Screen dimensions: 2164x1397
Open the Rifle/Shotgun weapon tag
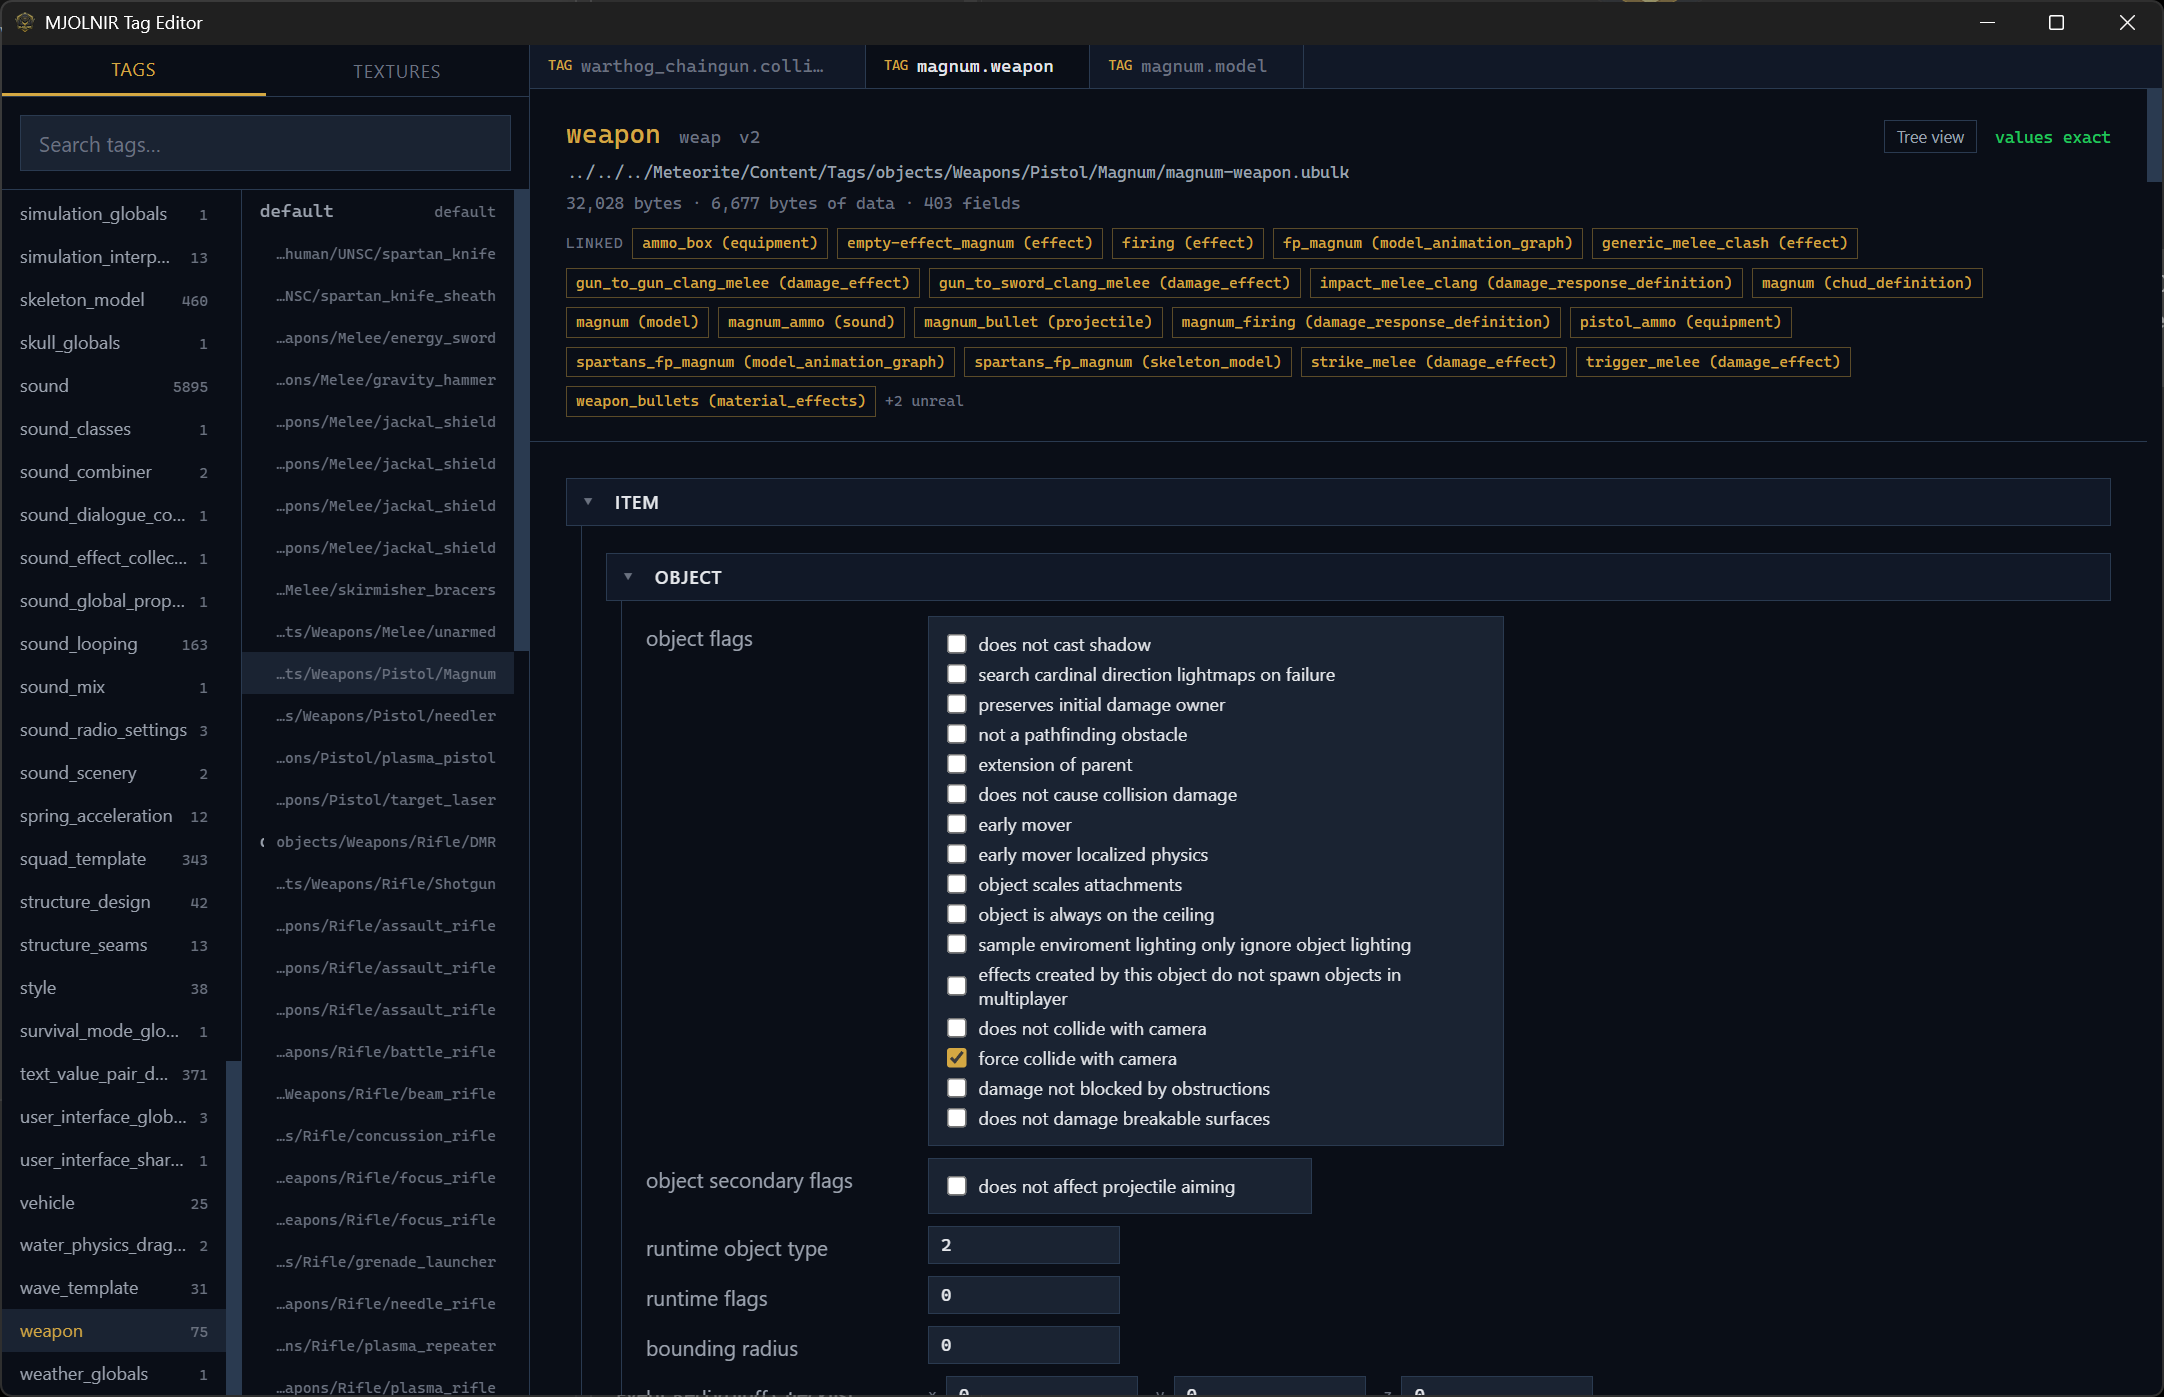pos(378,884)
